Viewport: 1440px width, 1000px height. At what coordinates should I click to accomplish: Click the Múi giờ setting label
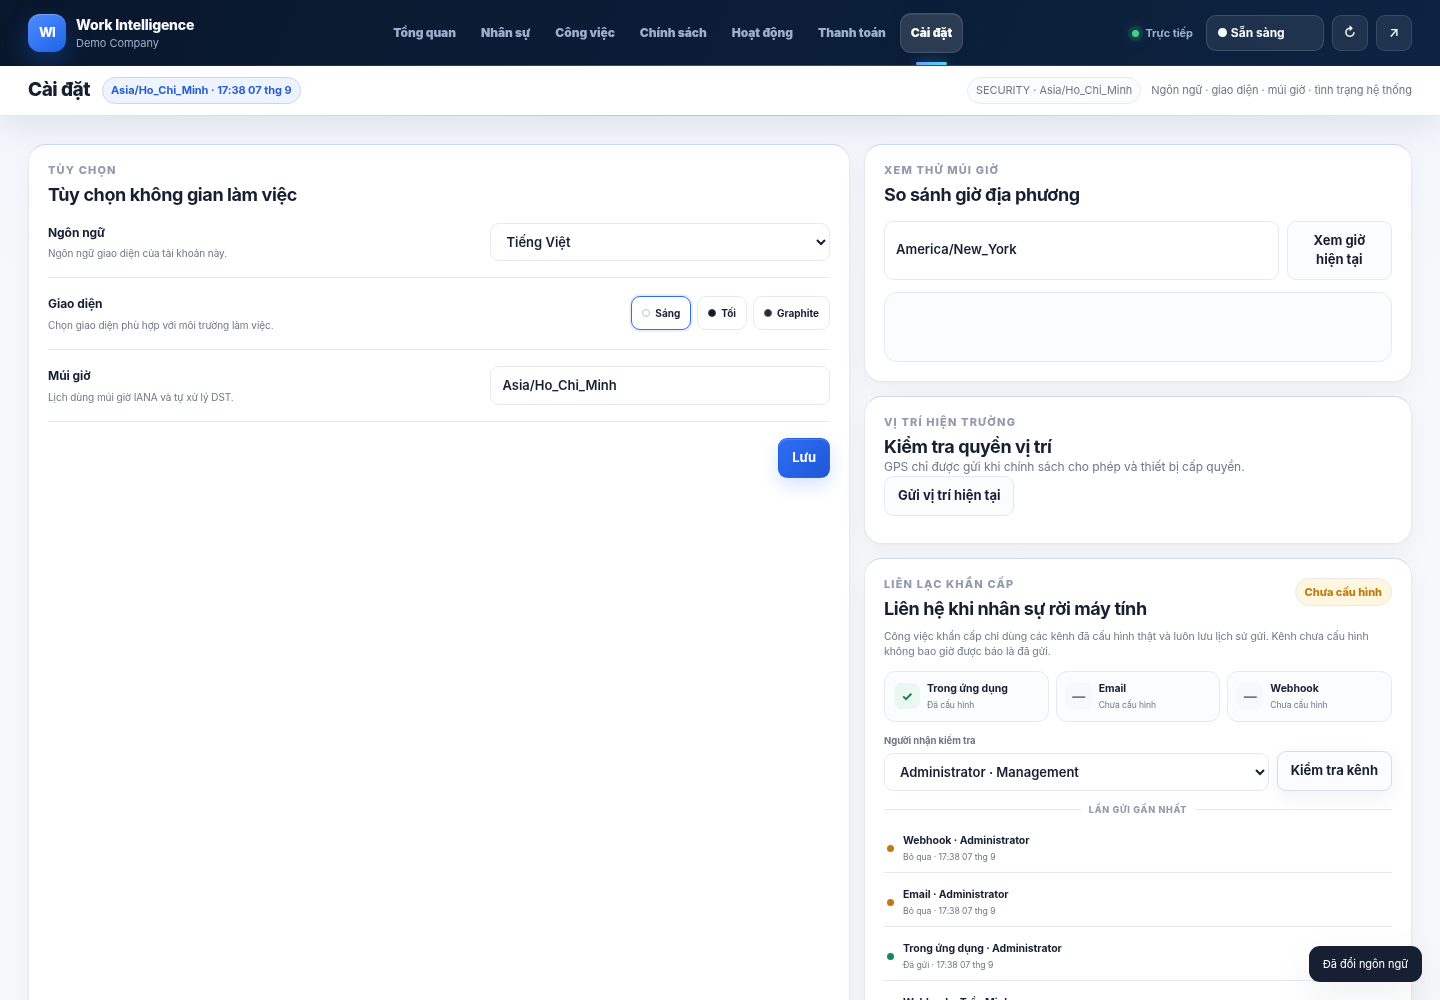pyautogui.click(x=69, y=376)
